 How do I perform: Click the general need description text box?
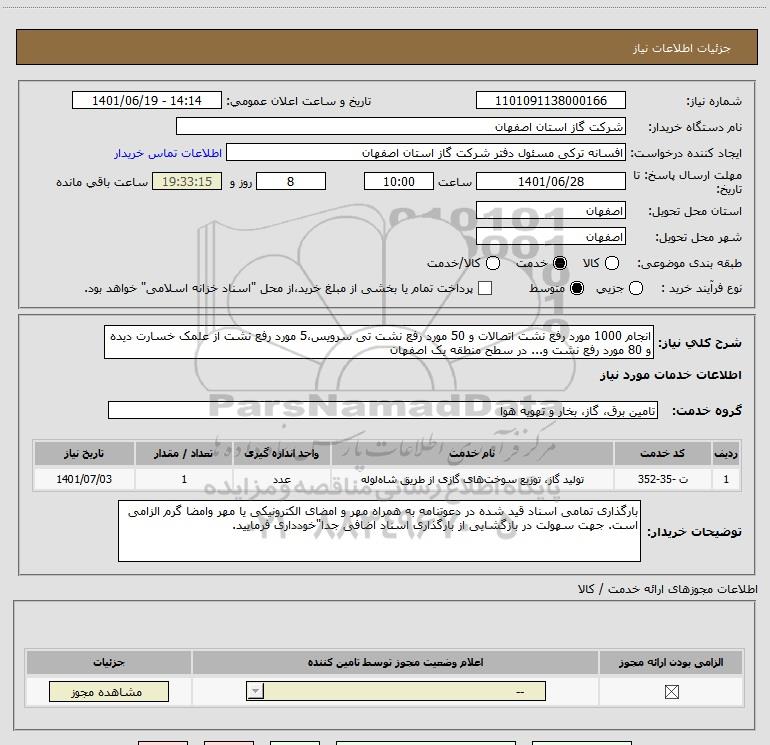click(379, 342)
